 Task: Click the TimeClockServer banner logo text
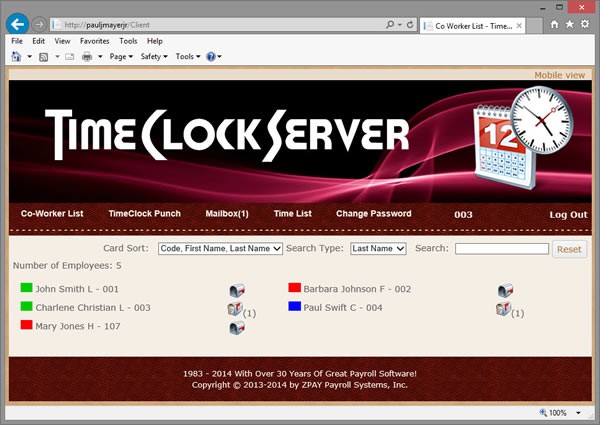pyautogui.click(x=227, y=135)
